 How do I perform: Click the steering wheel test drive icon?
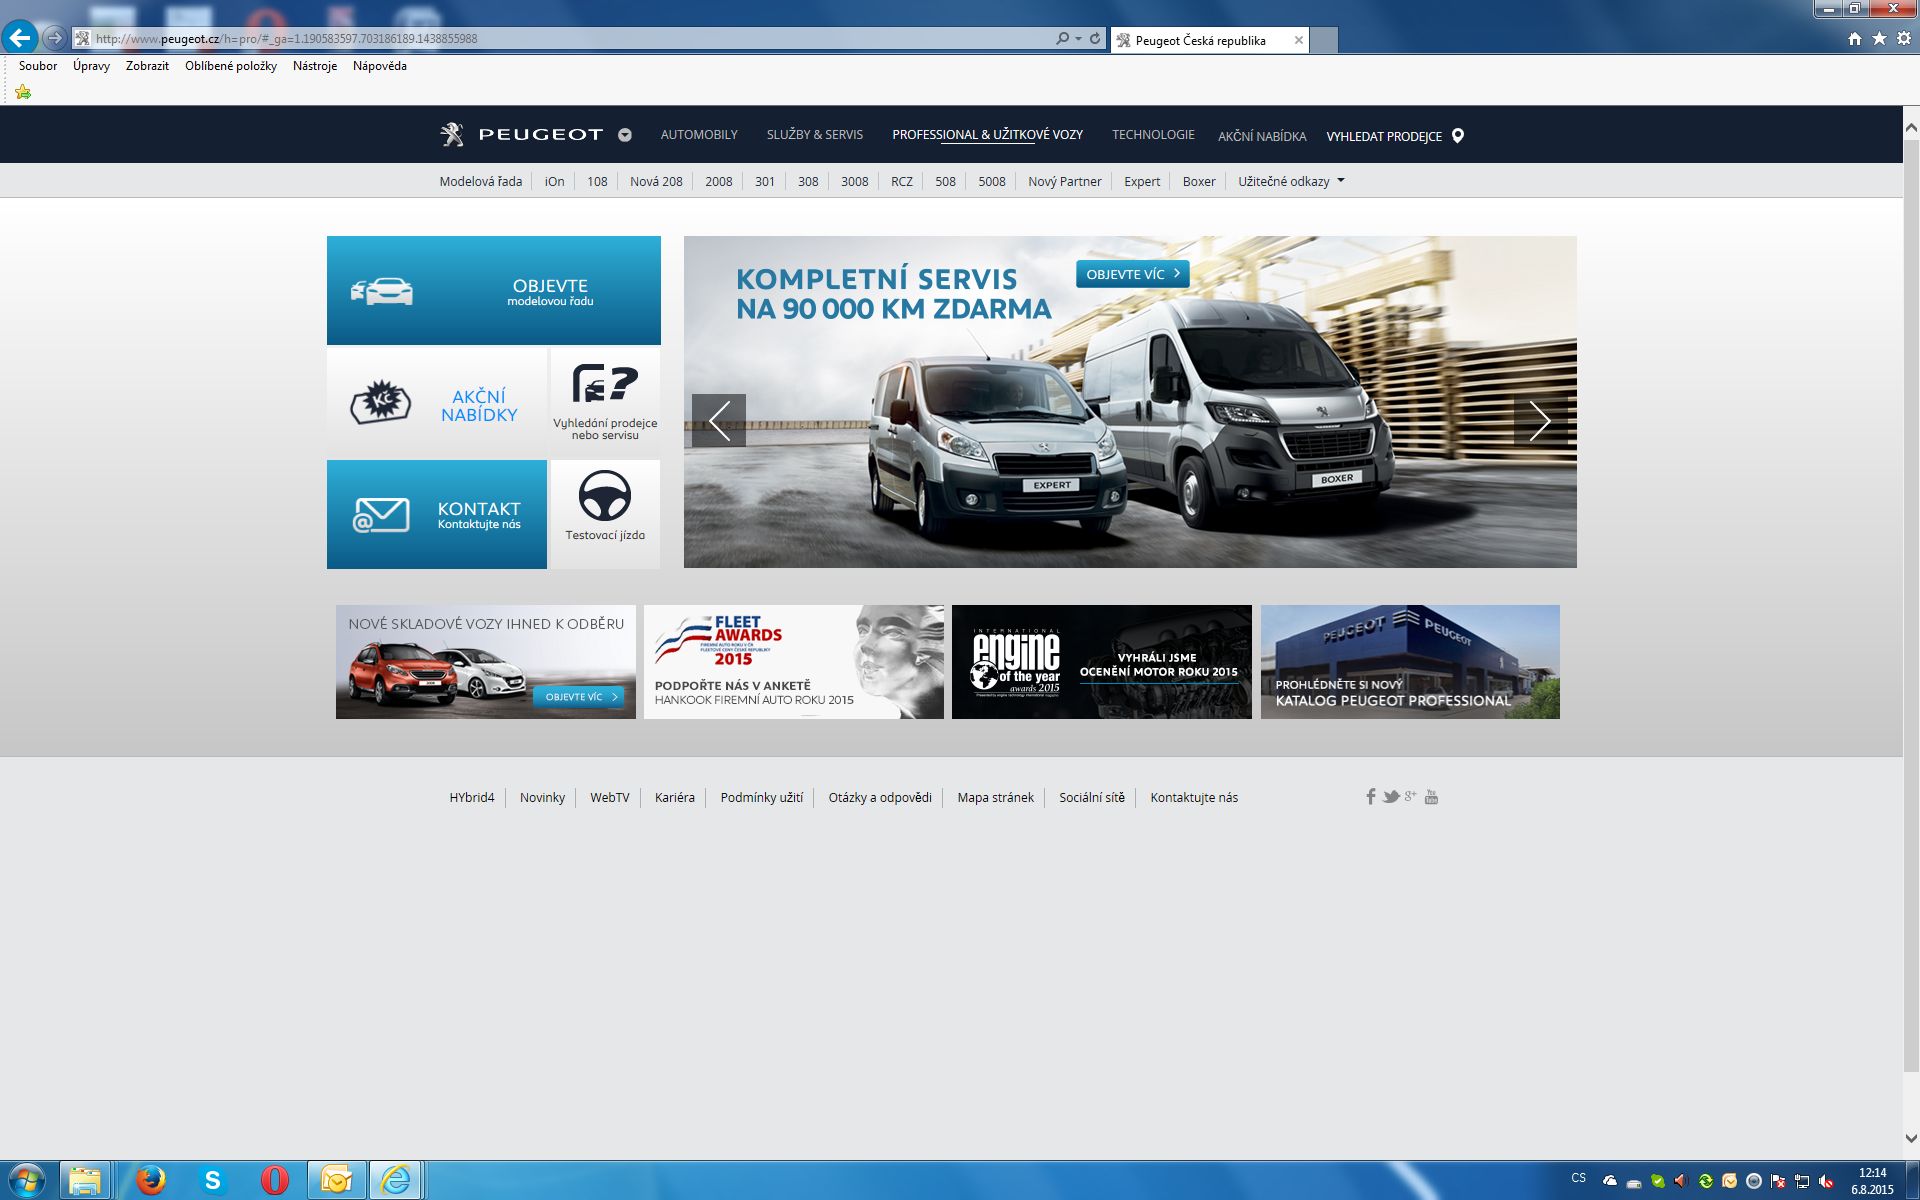click(605, 495)
